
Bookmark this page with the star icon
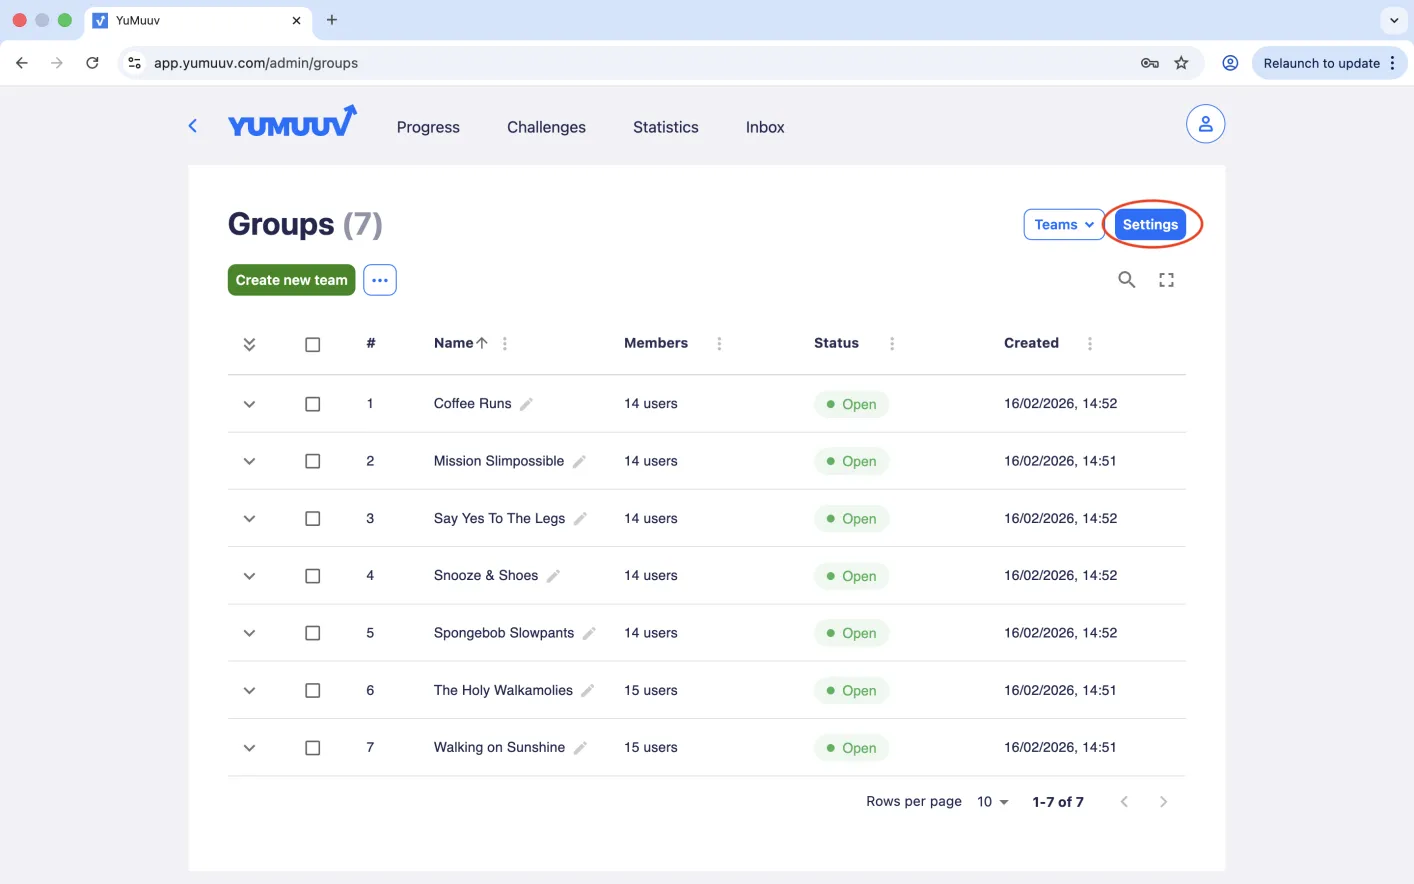1181,63
